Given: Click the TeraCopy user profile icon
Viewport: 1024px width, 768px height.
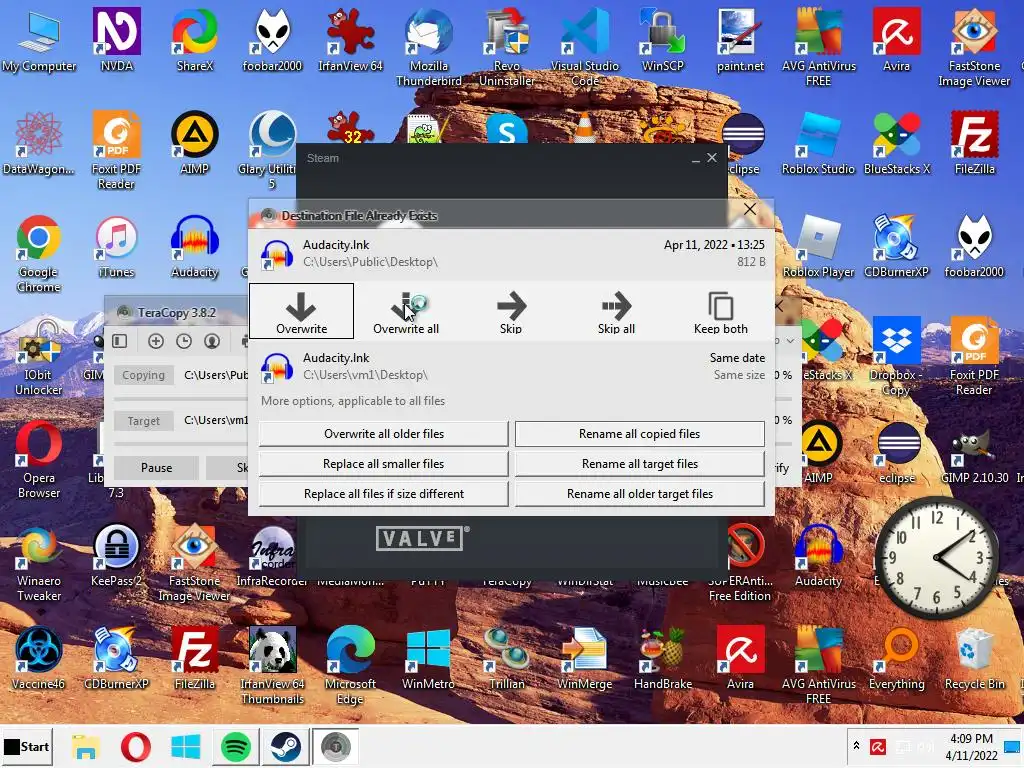Looking at the screenshot, I should click(212, 341).
